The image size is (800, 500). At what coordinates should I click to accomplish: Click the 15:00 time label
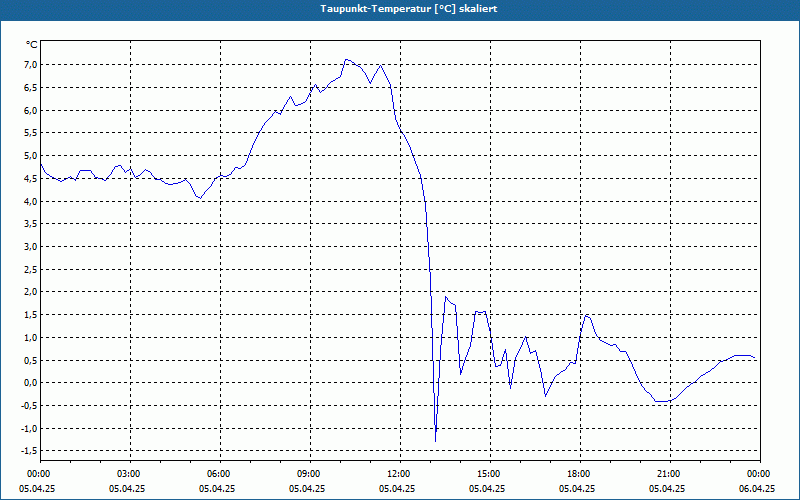[x=490, y=474]
